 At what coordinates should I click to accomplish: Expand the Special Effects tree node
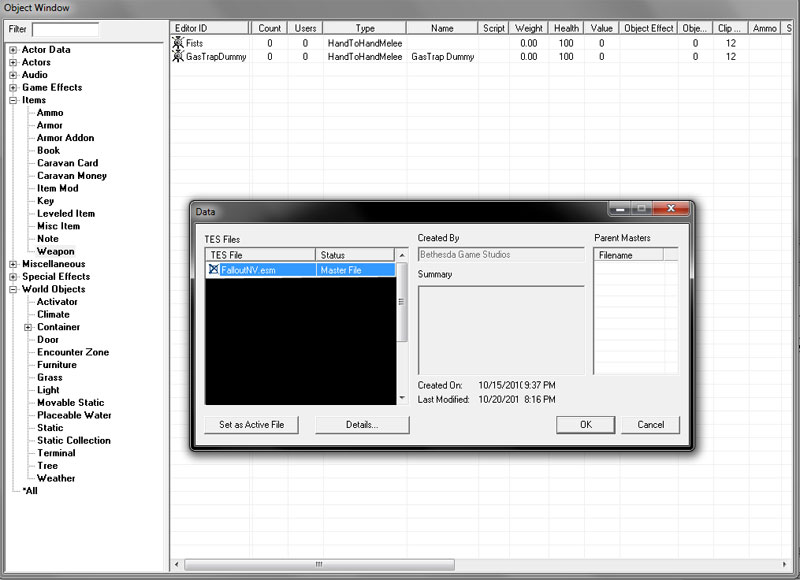tap(13, 277)
